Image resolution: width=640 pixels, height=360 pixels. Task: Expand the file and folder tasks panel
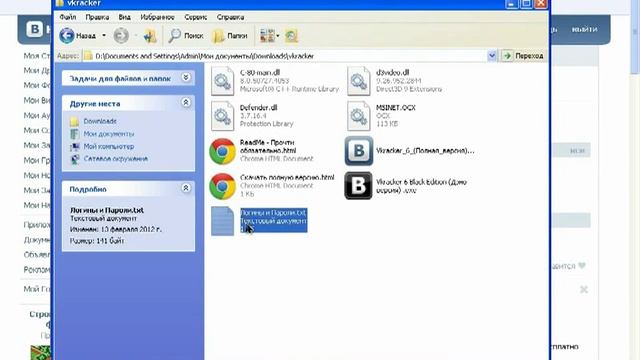pos(186,78)
